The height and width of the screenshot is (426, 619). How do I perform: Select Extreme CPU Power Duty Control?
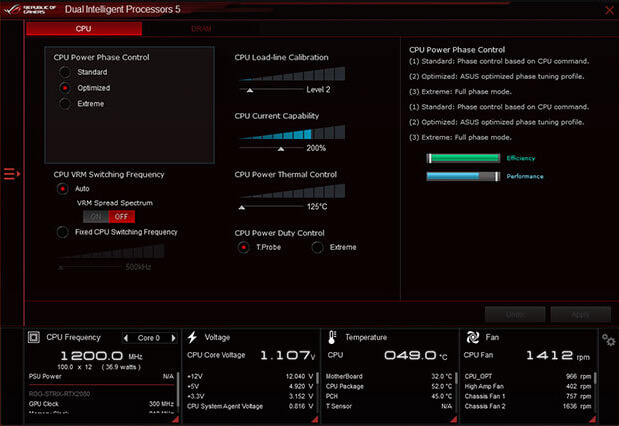coord(318,247)
